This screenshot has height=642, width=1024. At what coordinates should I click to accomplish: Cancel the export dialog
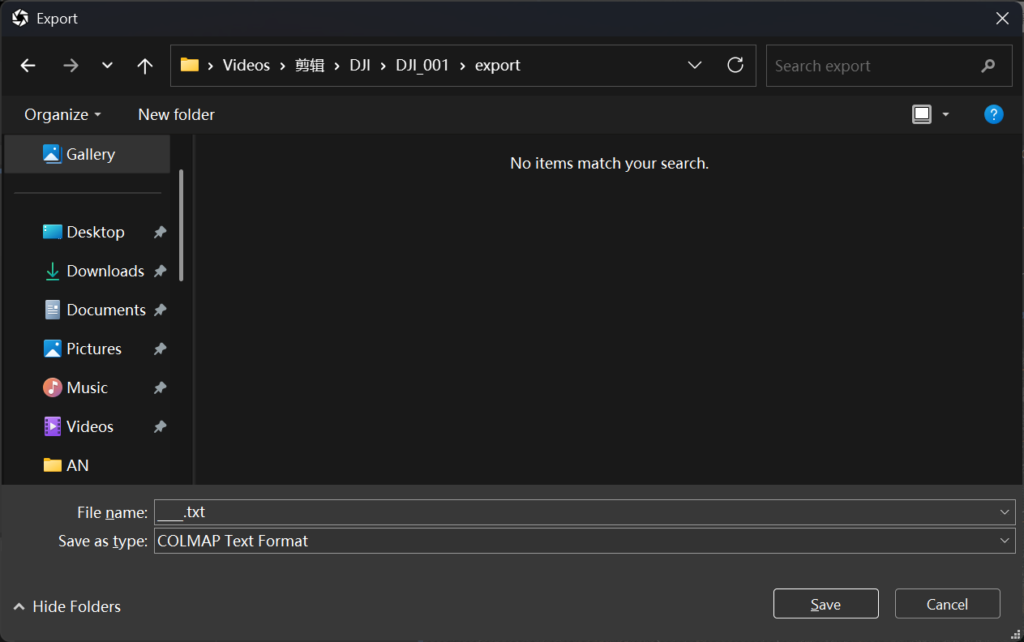pyautogui.click(x=946, y=604)
